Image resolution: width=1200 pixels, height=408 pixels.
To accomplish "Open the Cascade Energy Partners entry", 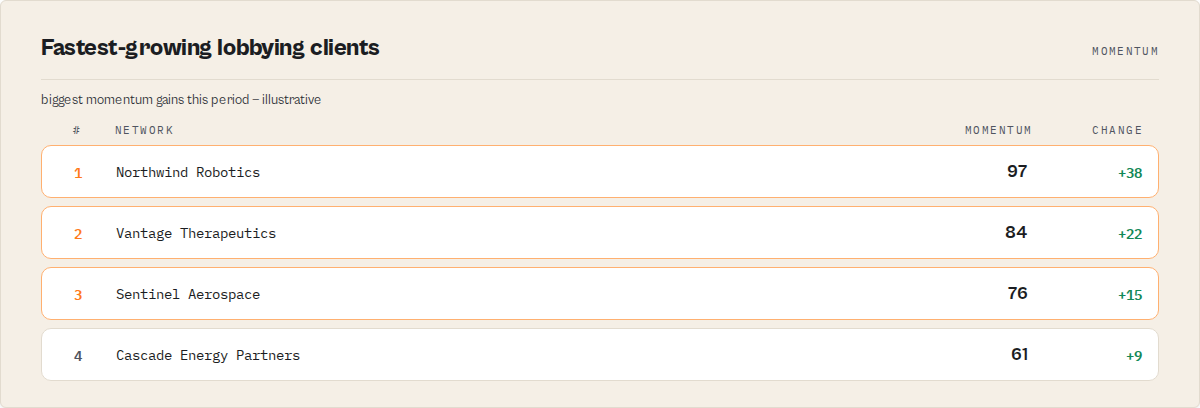I will coord(600,355).
